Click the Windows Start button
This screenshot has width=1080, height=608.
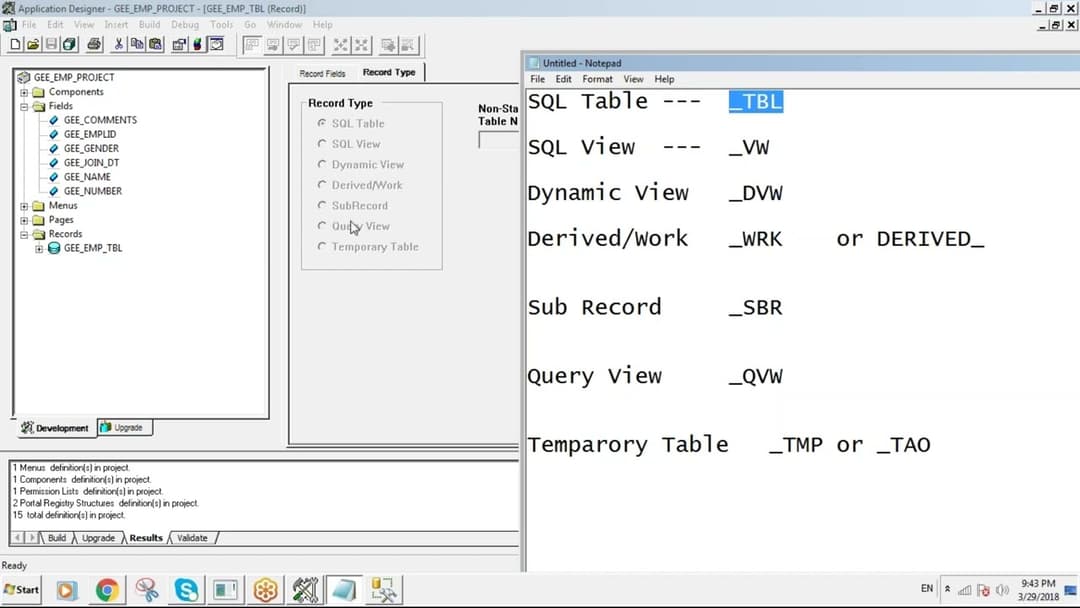[22, 590]
